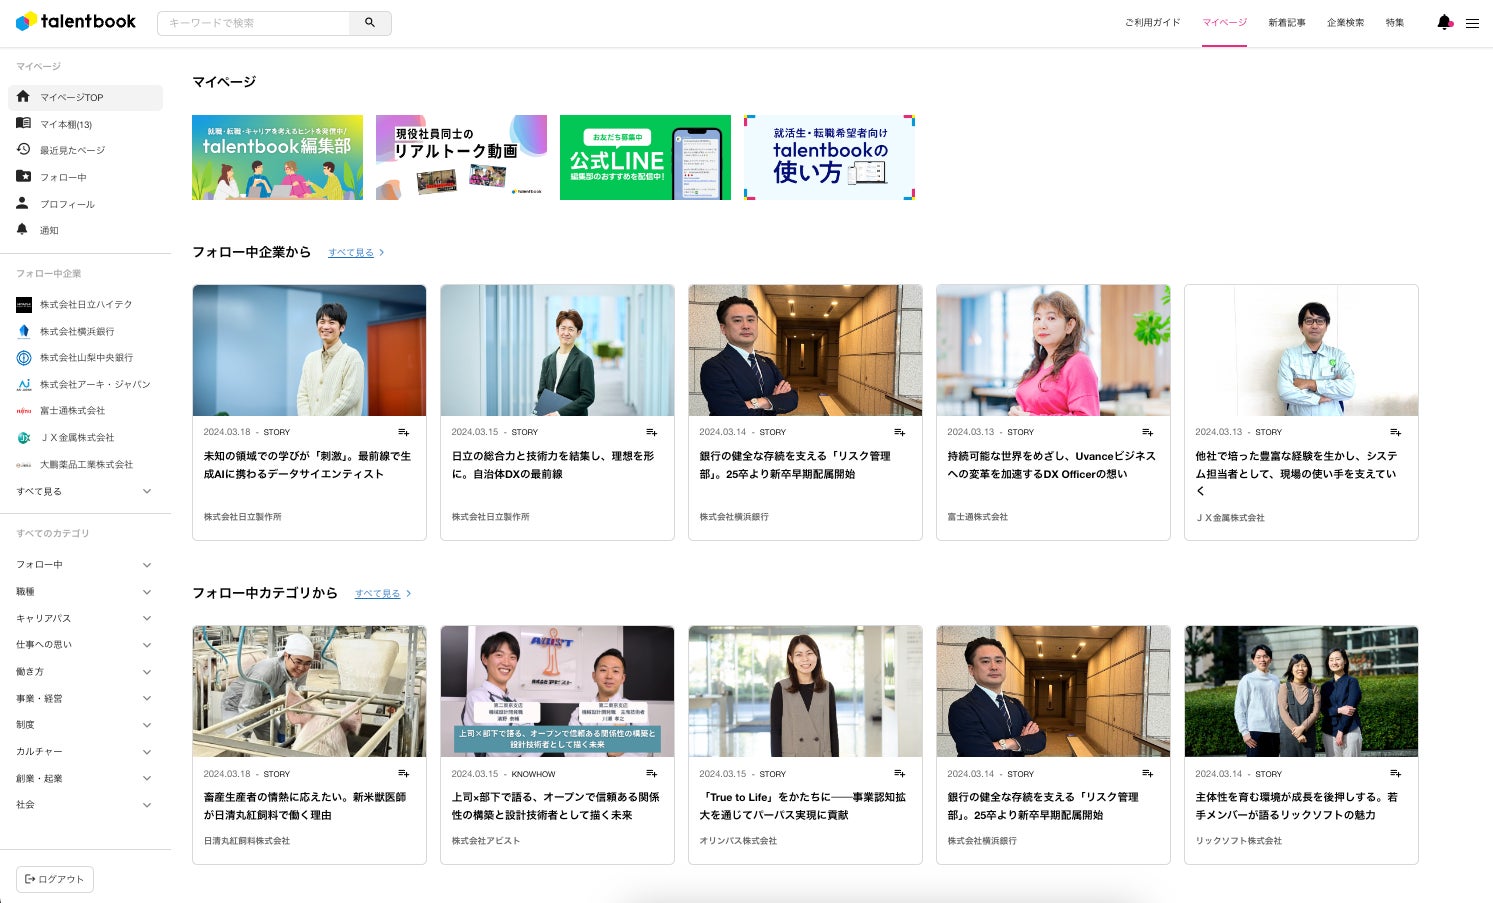Image resolution: width=1493 pixels, height=903 pixels.
Task: Click the search magnifier button
Action: (370, 23)
